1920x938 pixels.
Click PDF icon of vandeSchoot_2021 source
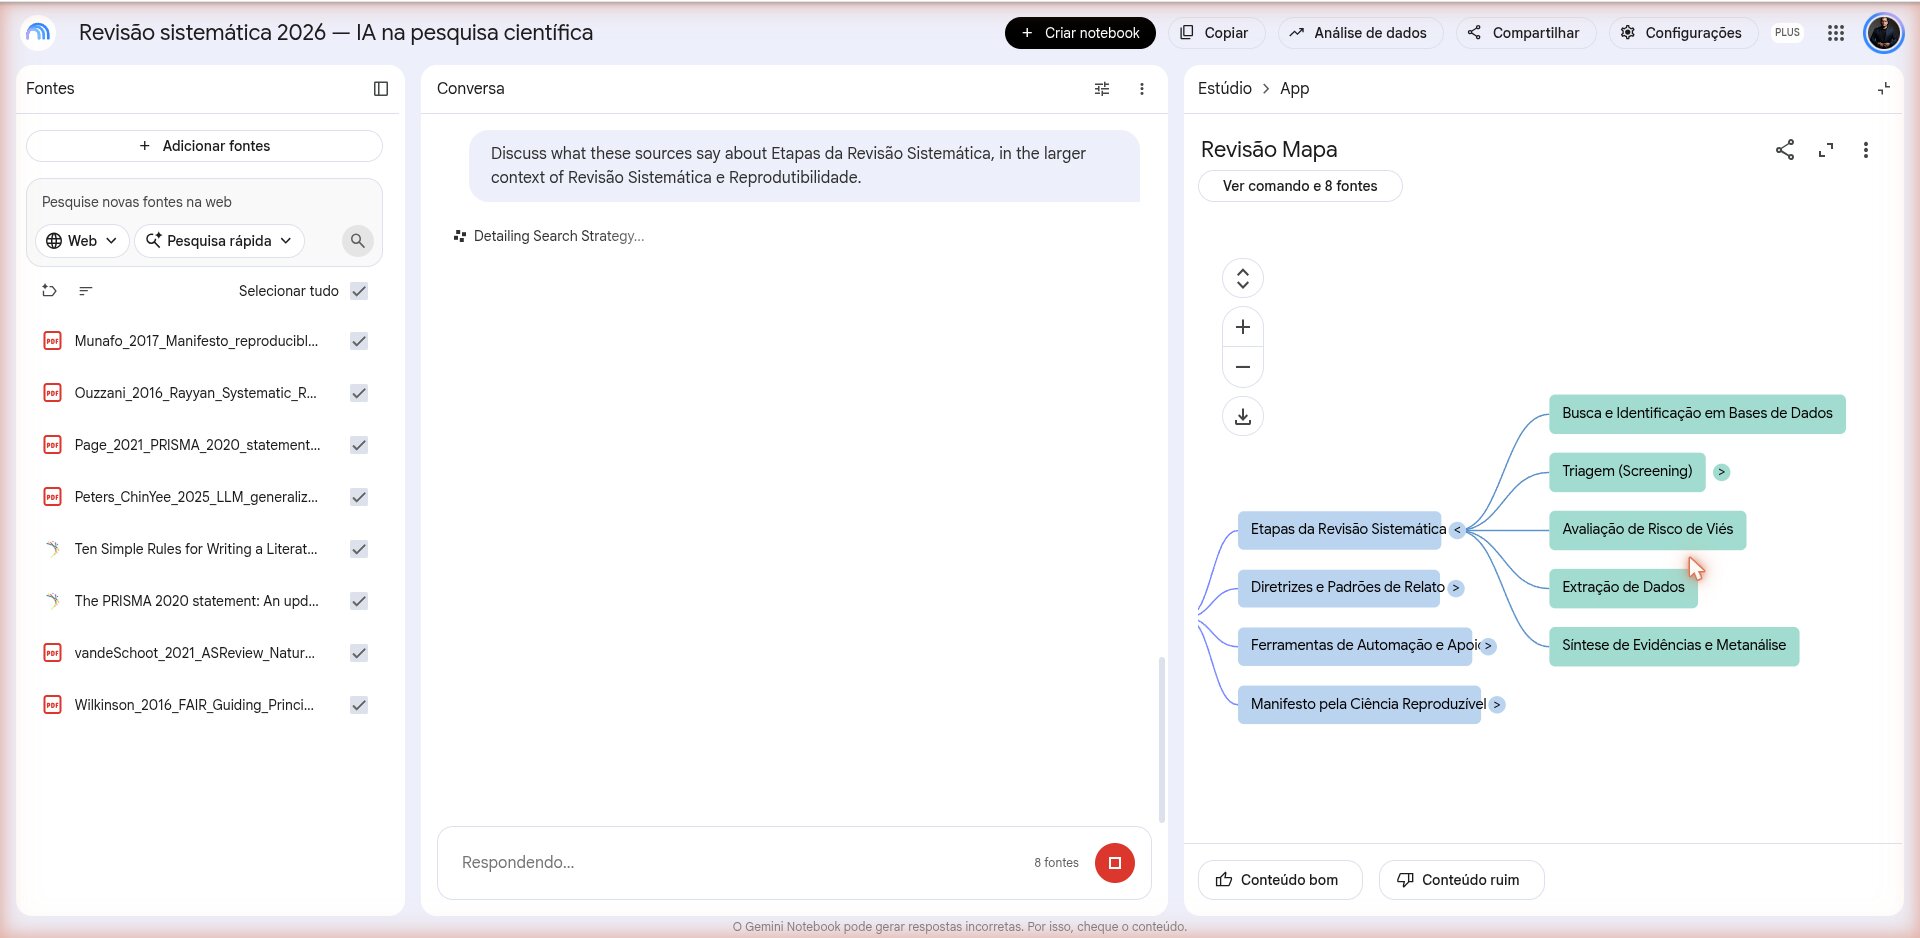(52, 653)
